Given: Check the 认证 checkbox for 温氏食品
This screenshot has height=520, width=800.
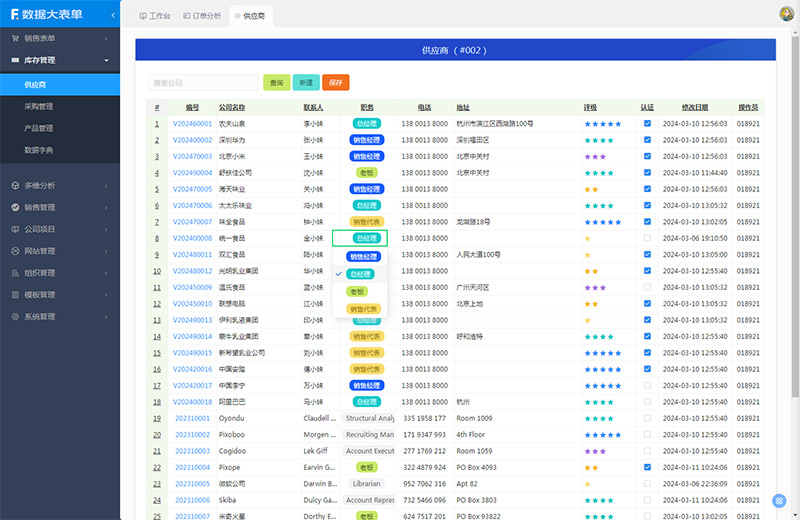Looking at the screenshot, I should [x=647, y=287].
